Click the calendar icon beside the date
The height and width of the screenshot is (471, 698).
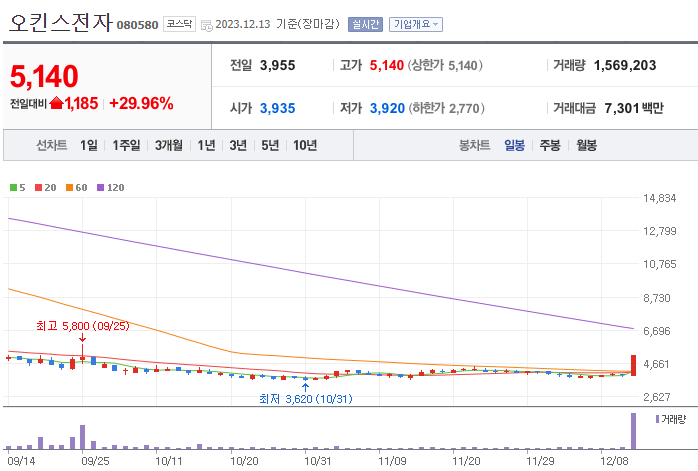207,25
